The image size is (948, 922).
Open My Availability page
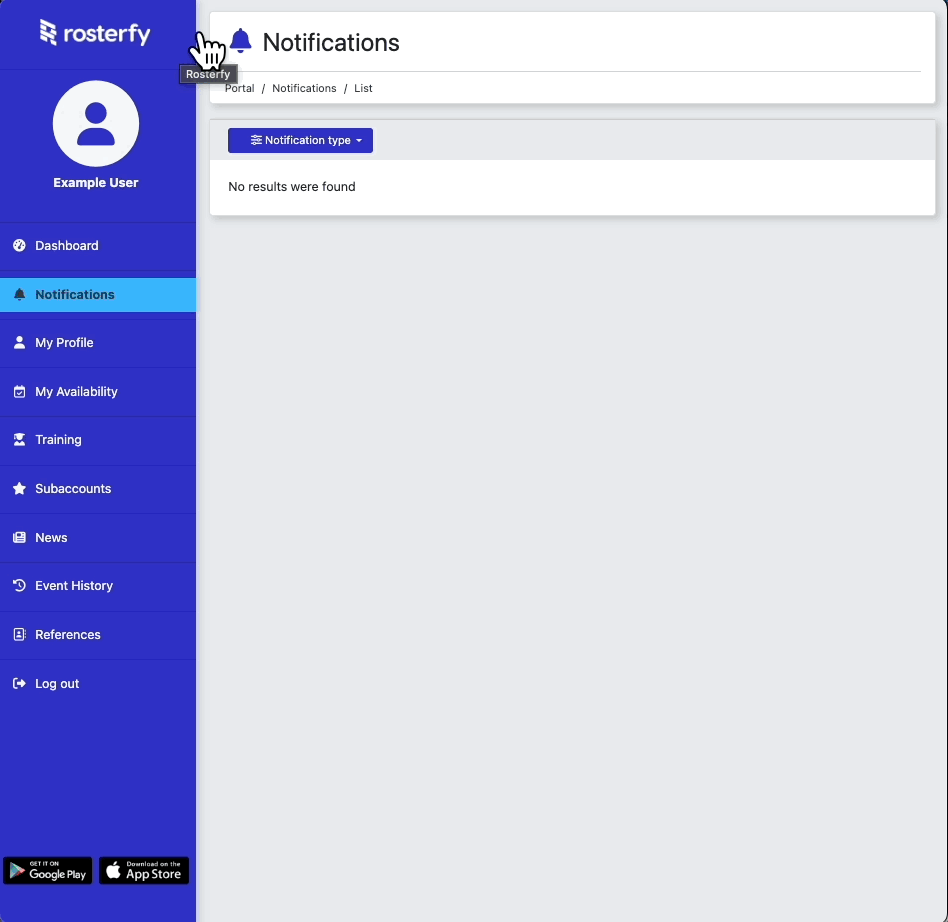(x=98, y=392)
